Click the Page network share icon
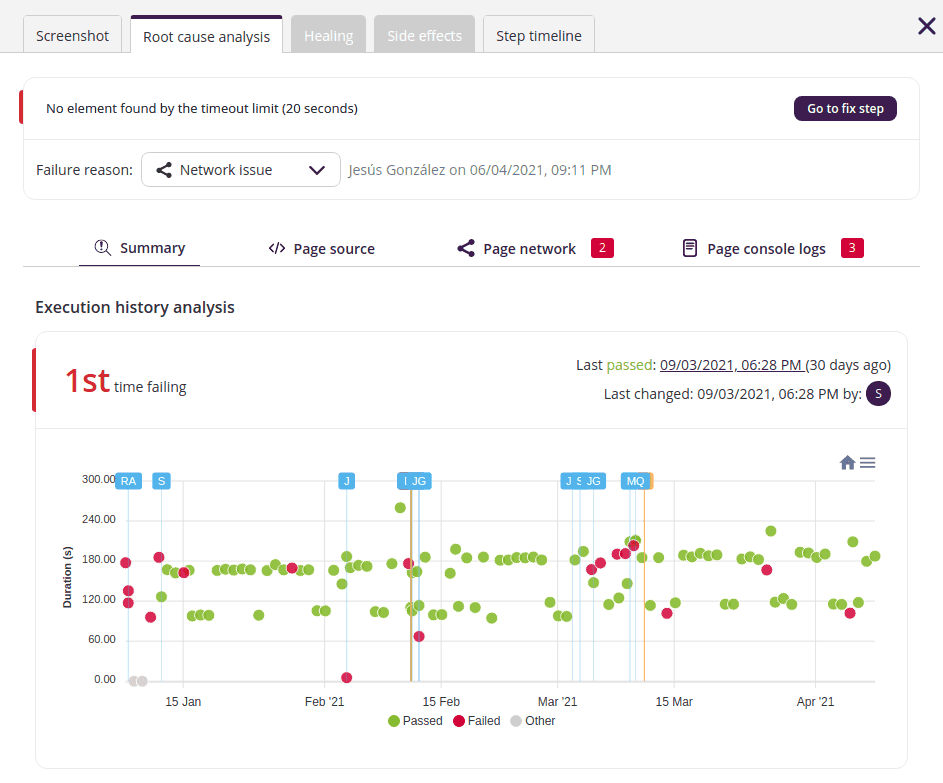The height and width of the screenshot is (783, 943). 465,248
